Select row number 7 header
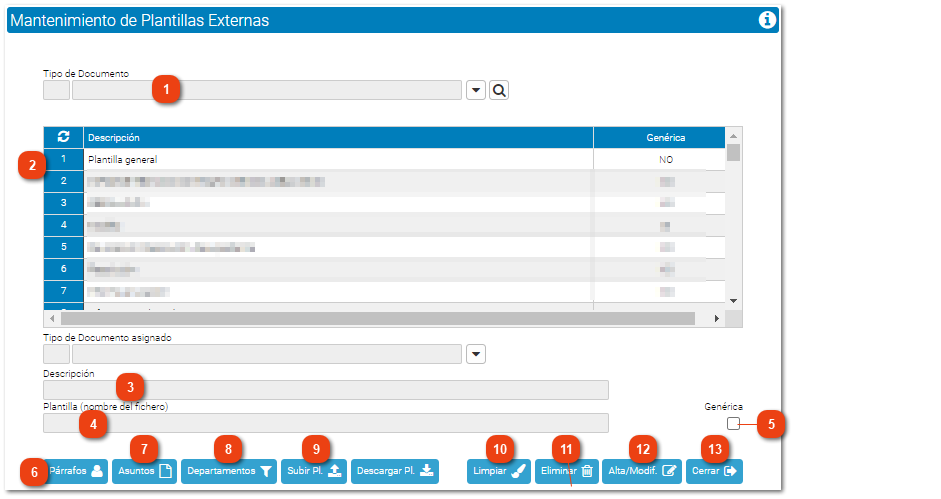 (64, 291)
